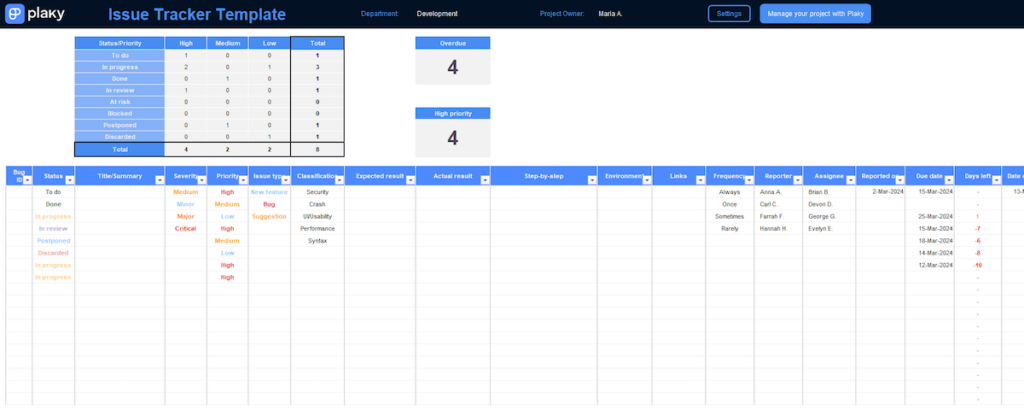
Task: Click the Critical severity cell
Action: (x=185, y=228)
